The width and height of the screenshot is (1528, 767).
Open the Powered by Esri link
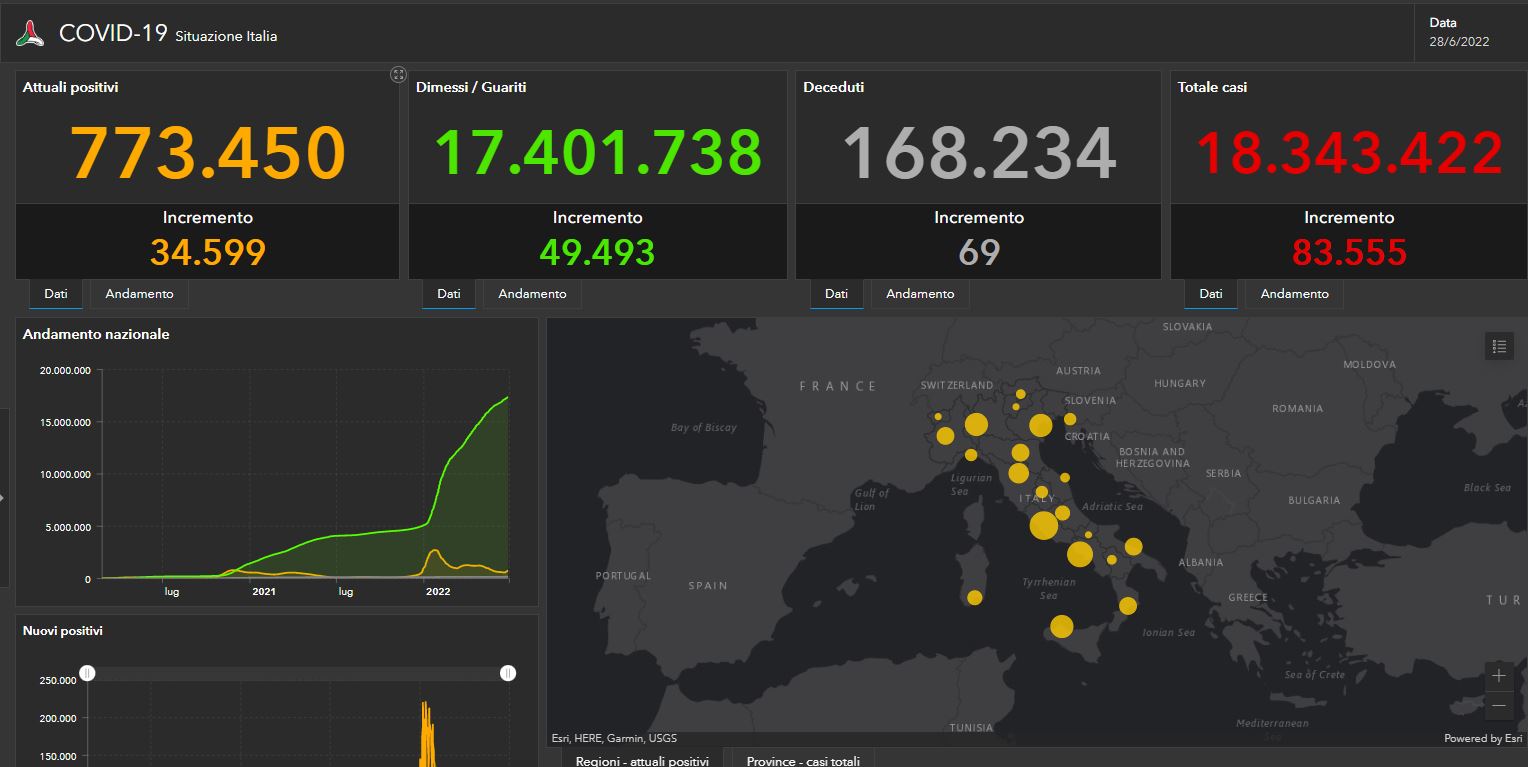1483,739
